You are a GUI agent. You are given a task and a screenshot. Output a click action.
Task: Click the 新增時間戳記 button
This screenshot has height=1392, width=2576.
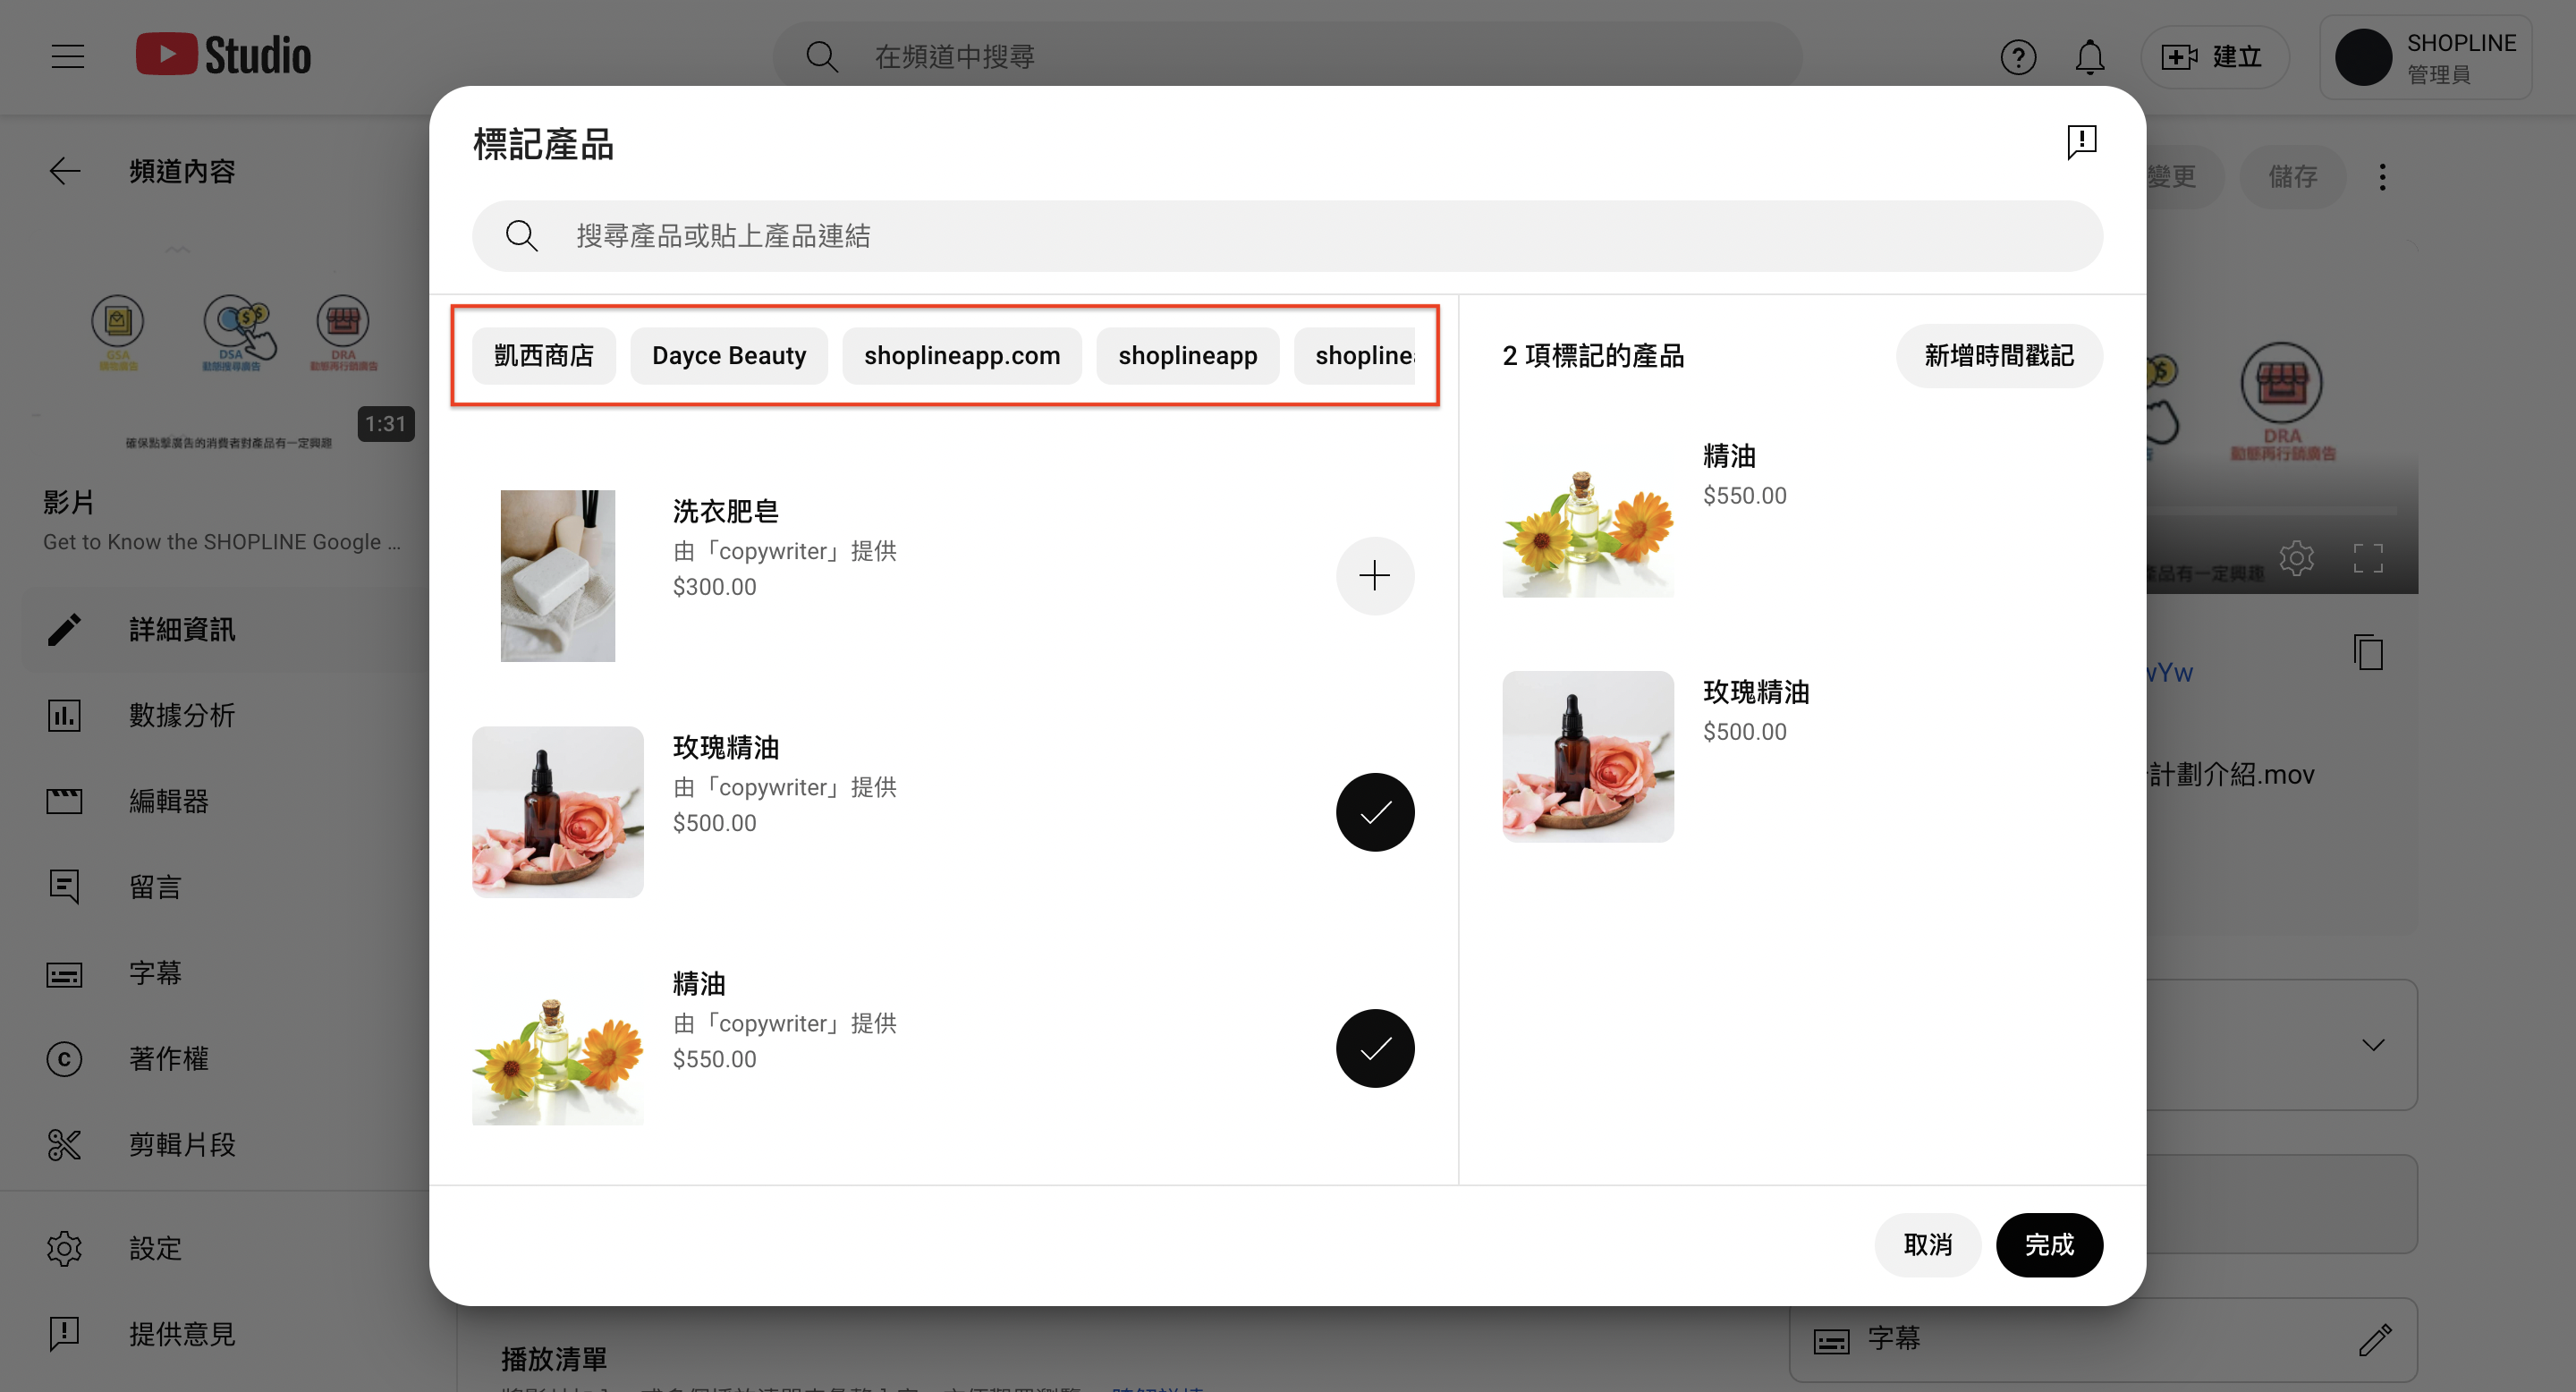(1999, 356)
